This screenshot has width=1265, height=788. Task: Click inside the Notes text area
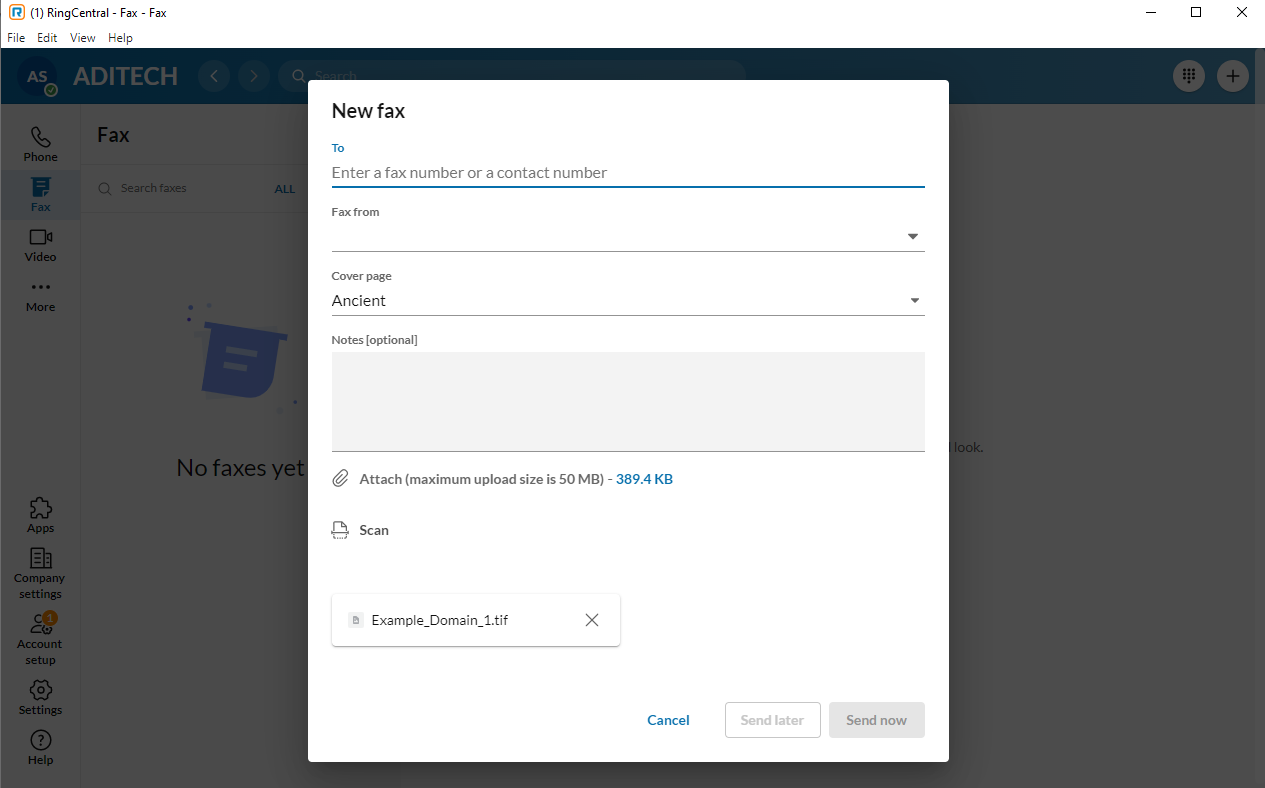(627, 400)
